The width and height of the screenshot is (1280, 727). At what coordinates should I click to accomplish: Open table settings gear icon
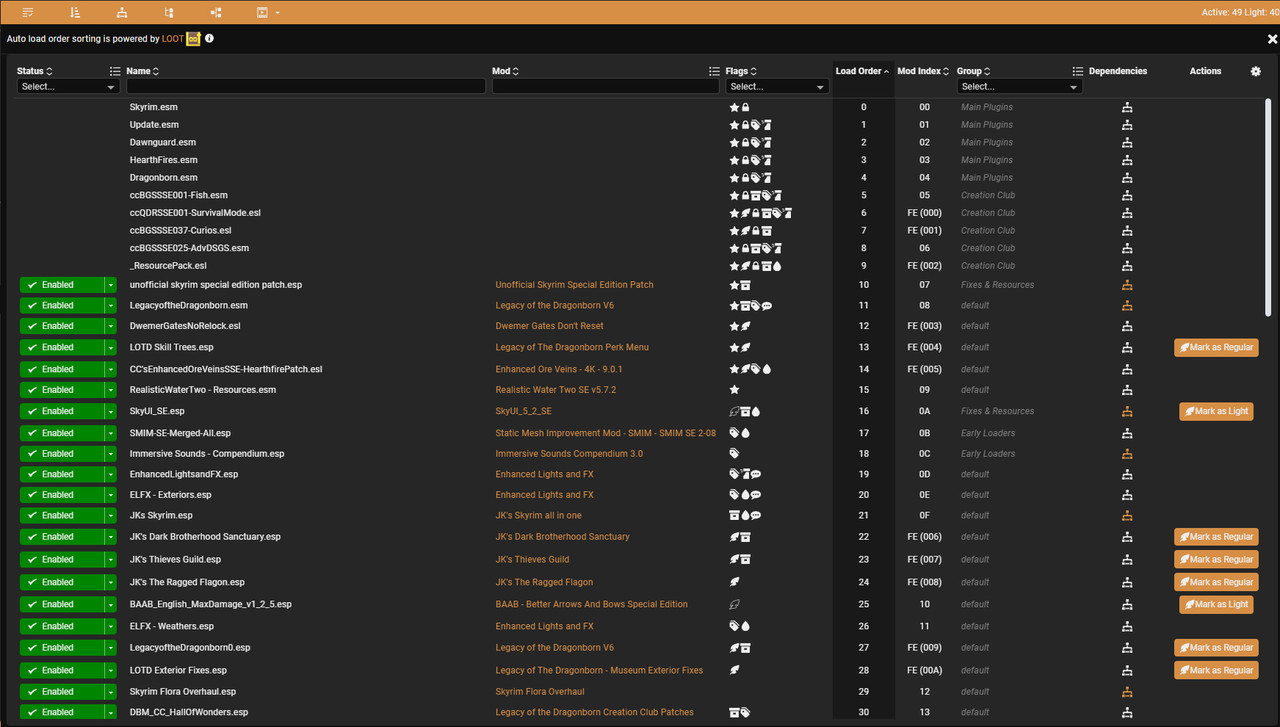pyautogui.click(x=1256, y=71)
